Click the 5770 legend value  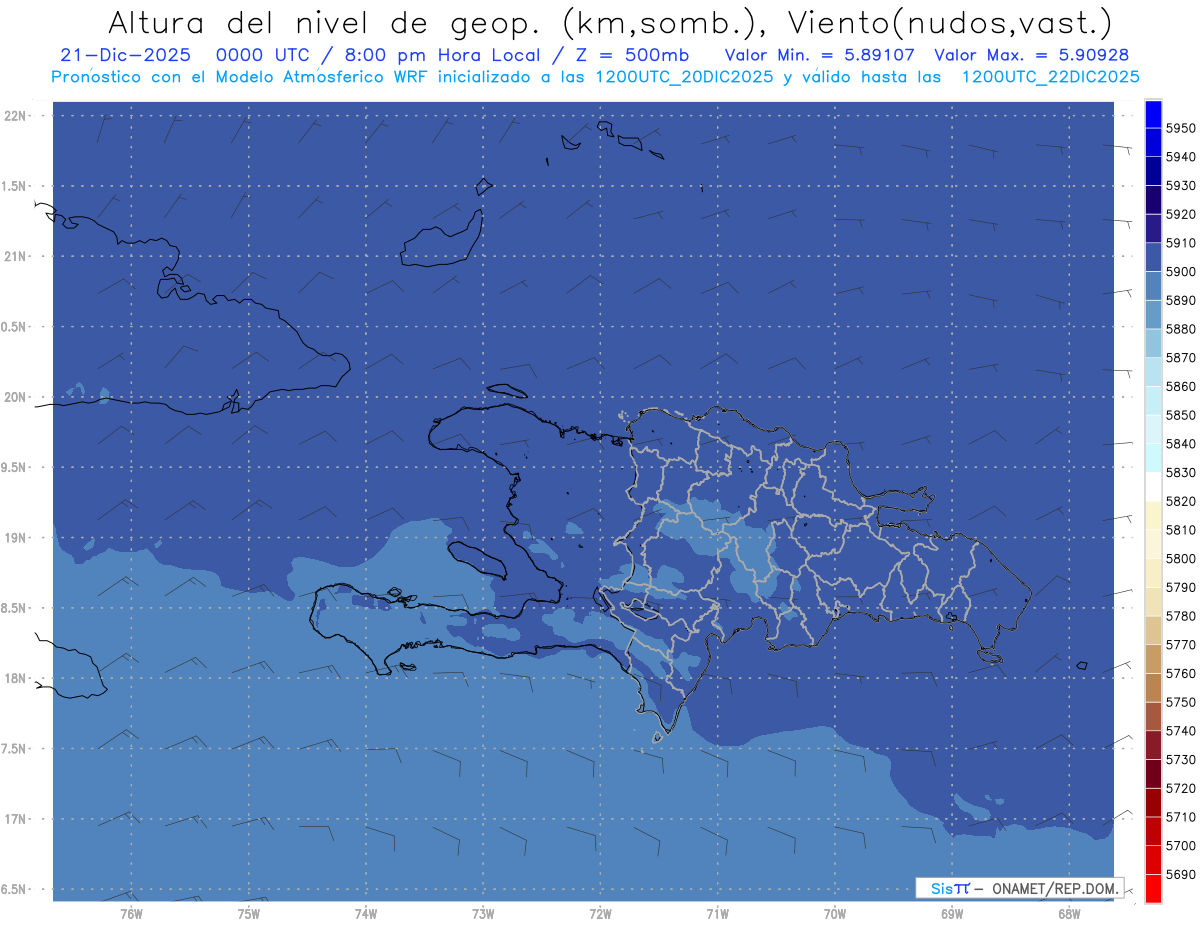click(1180, 645)
